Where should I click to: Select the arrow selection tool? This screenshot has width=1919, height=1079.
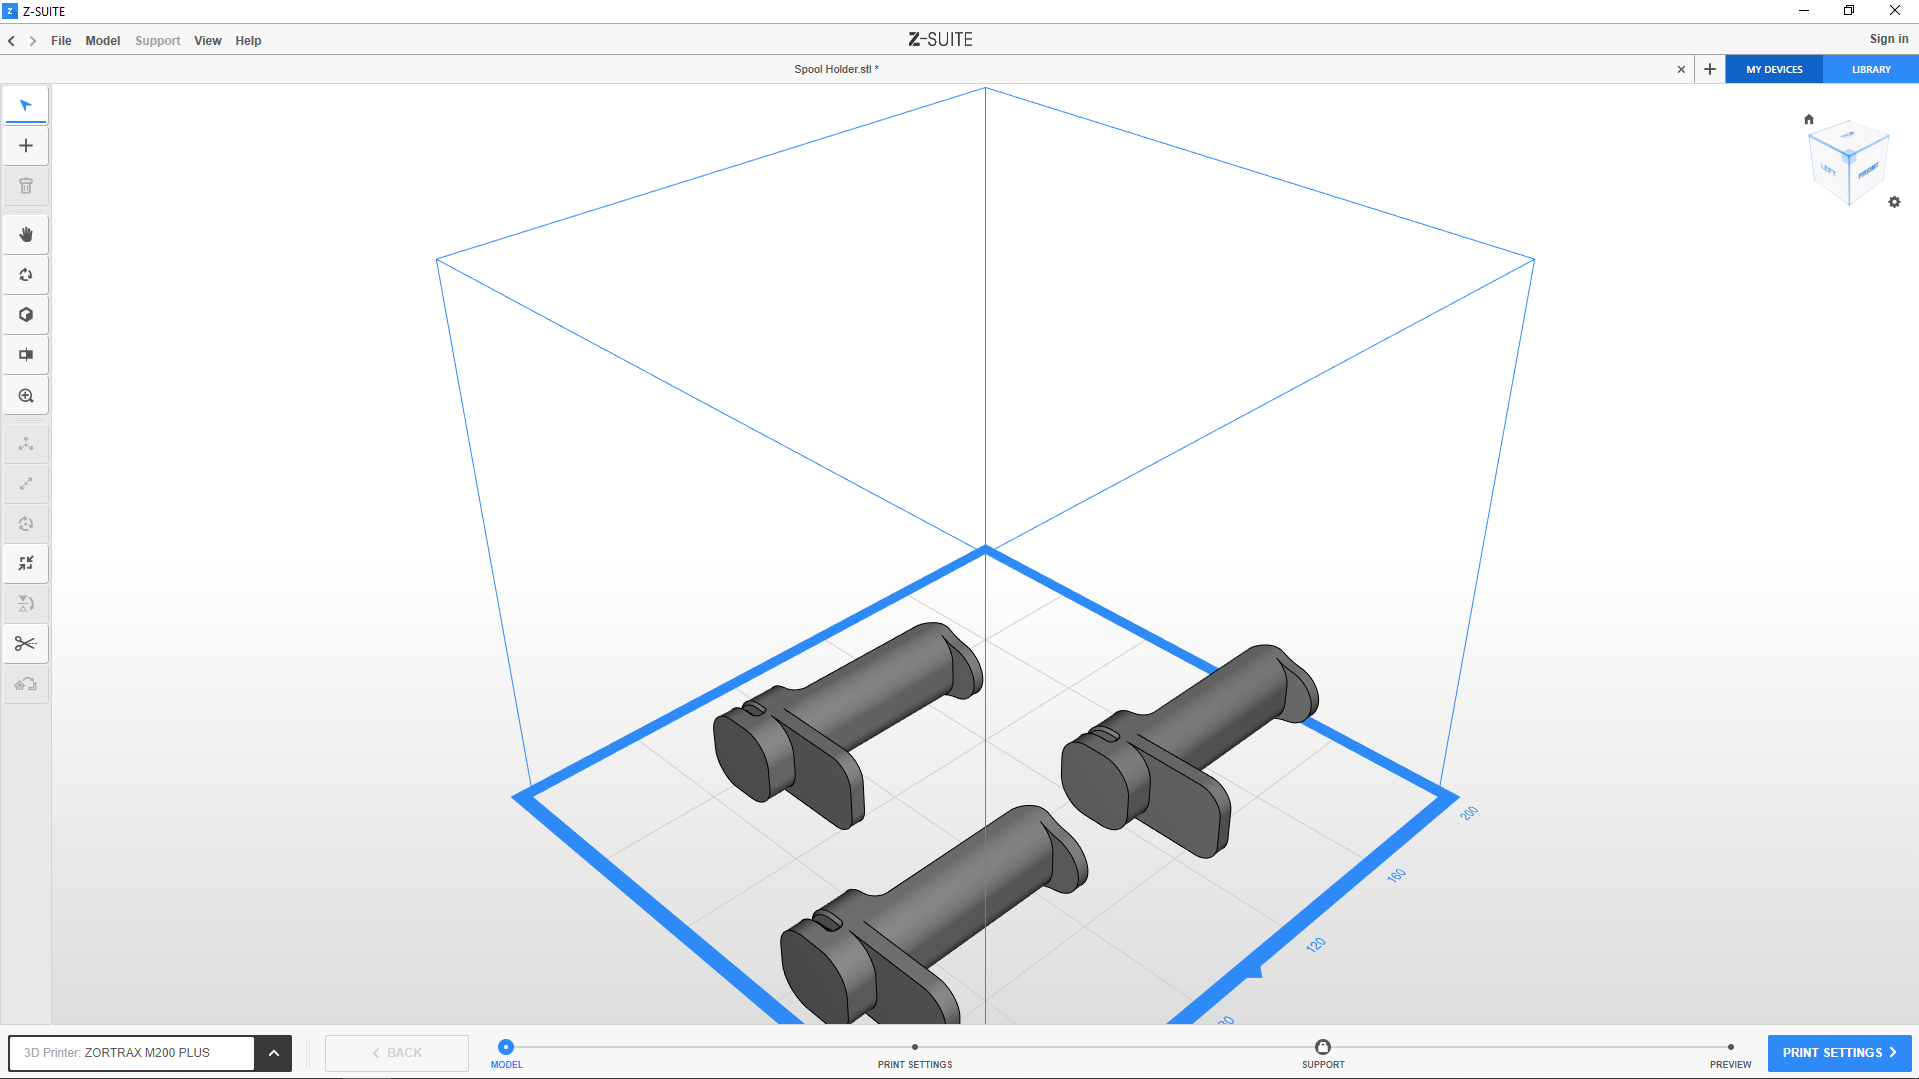[x=26, y=105]
